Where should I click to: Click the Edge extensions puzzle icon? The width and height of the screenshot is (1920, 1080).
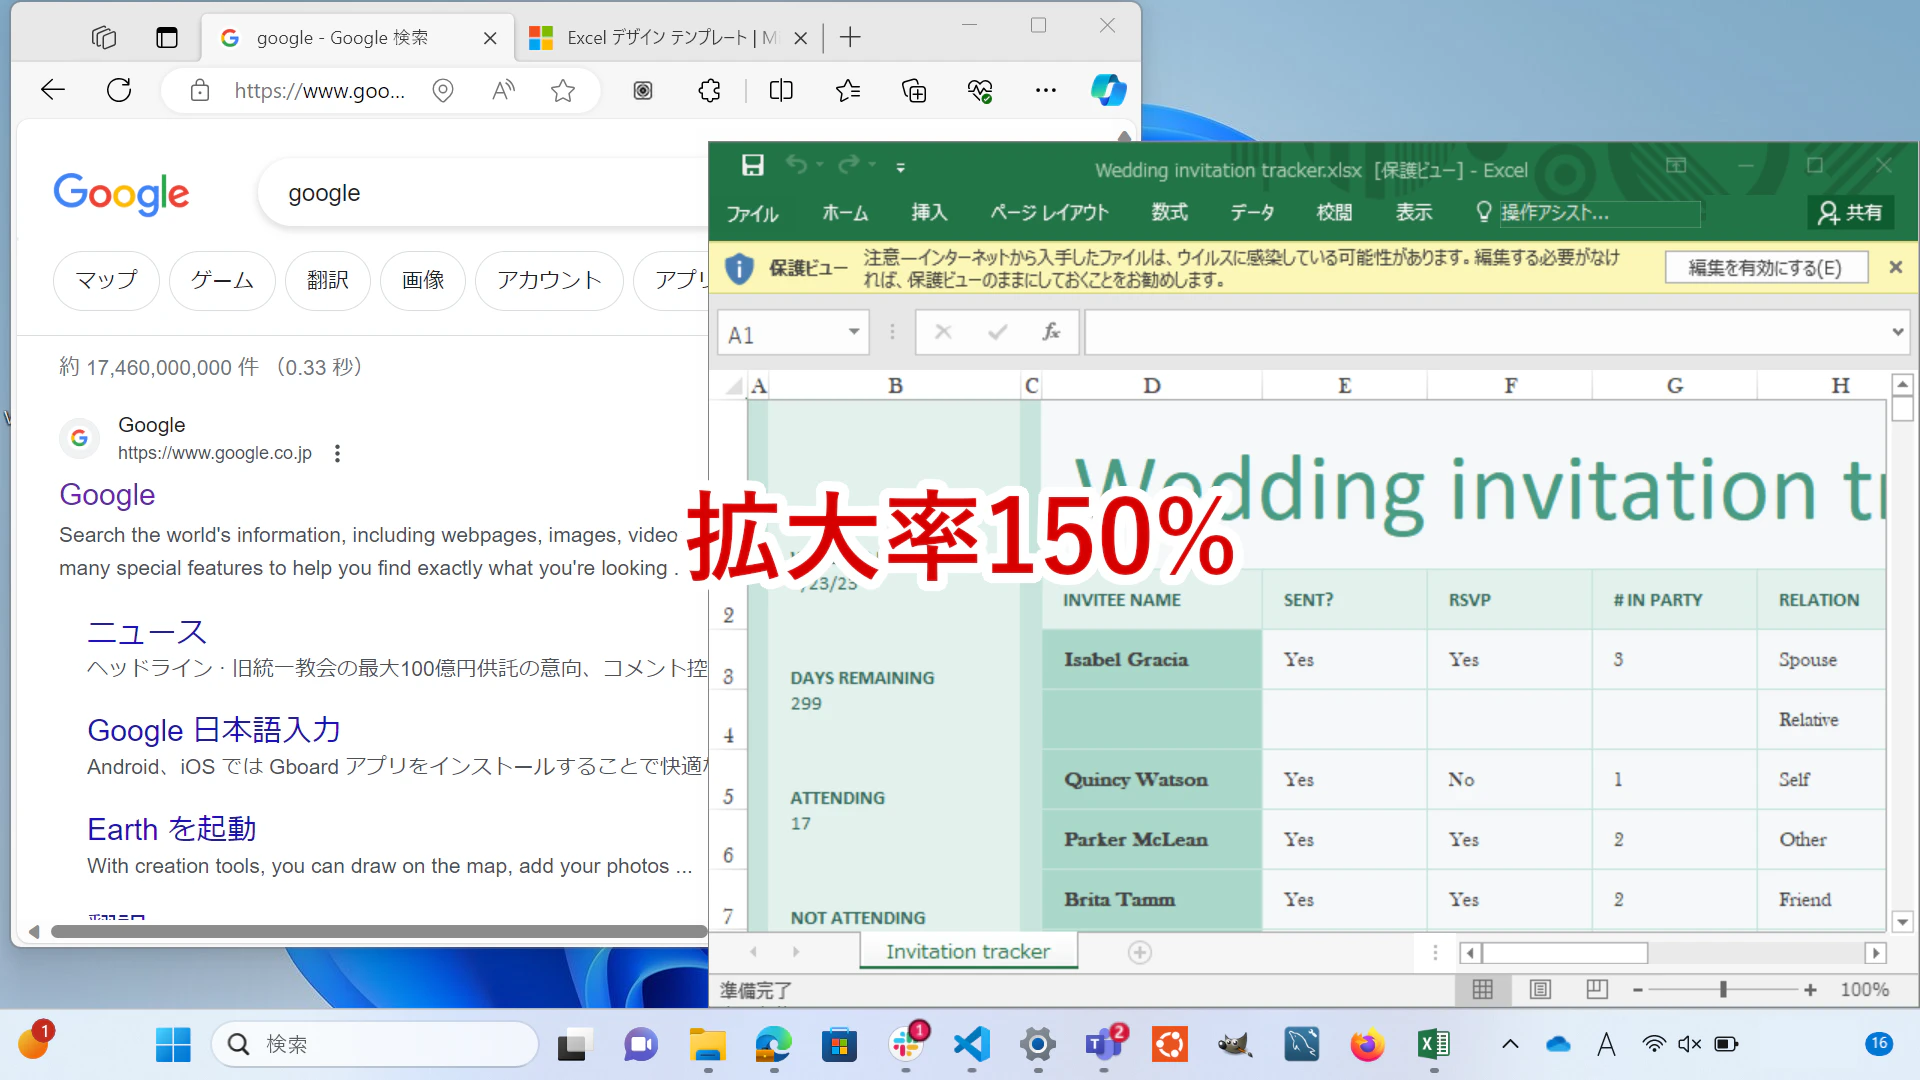(709, 91)
